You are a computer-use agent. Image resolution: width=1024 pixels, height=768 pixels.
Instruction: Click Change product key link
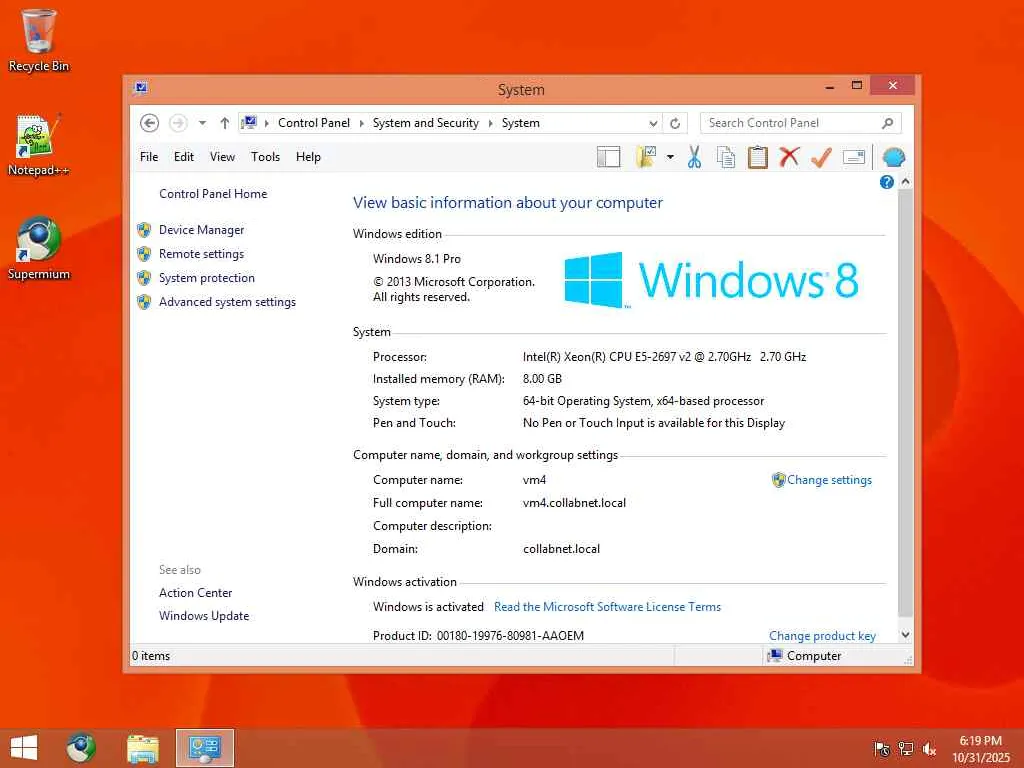point(822,635)
